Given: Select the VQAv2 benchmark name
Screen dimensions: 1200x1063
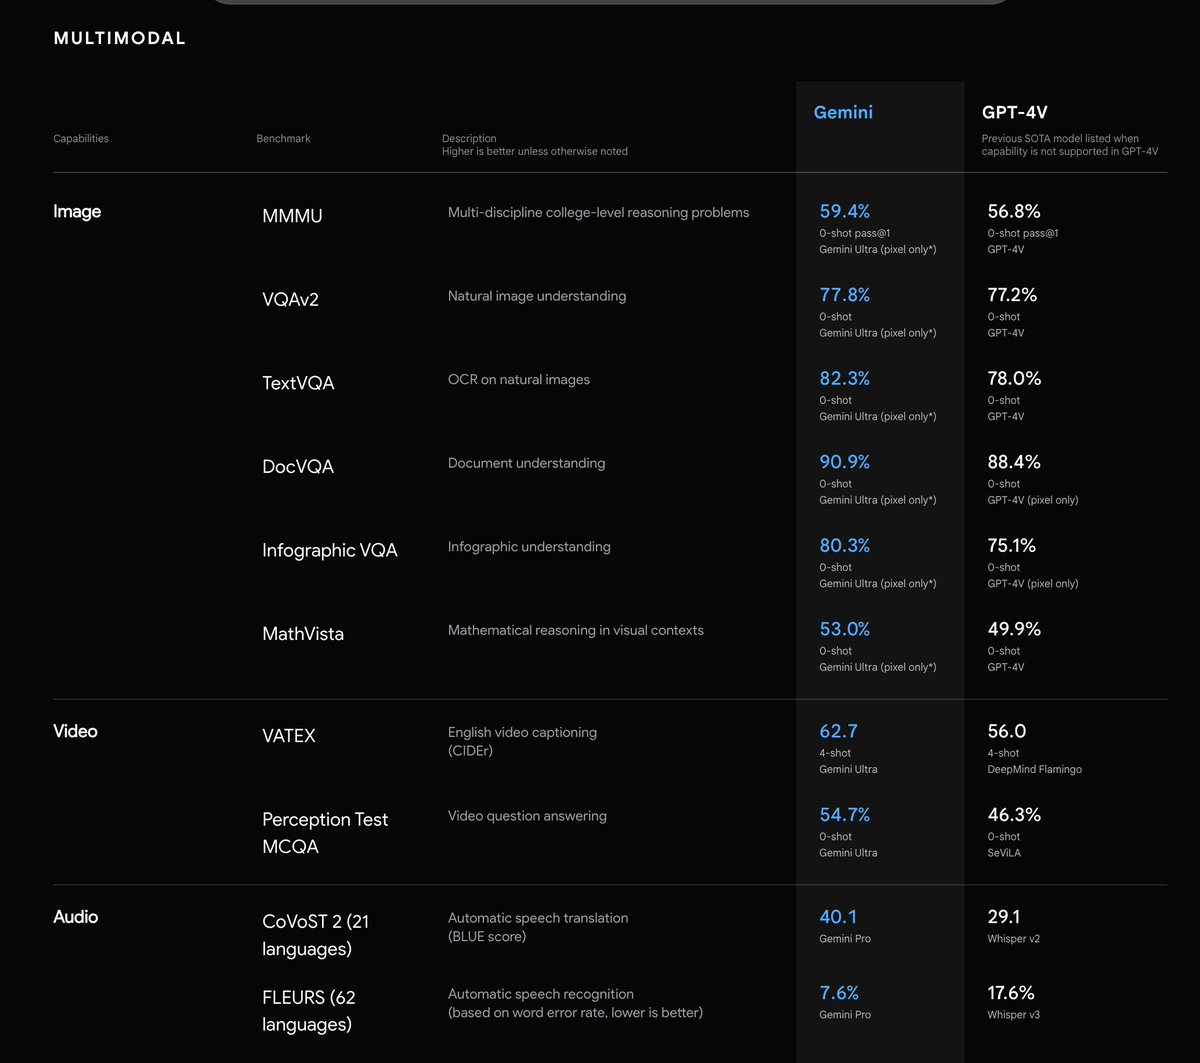Looking at the screenshot, I should coord(290,299).
